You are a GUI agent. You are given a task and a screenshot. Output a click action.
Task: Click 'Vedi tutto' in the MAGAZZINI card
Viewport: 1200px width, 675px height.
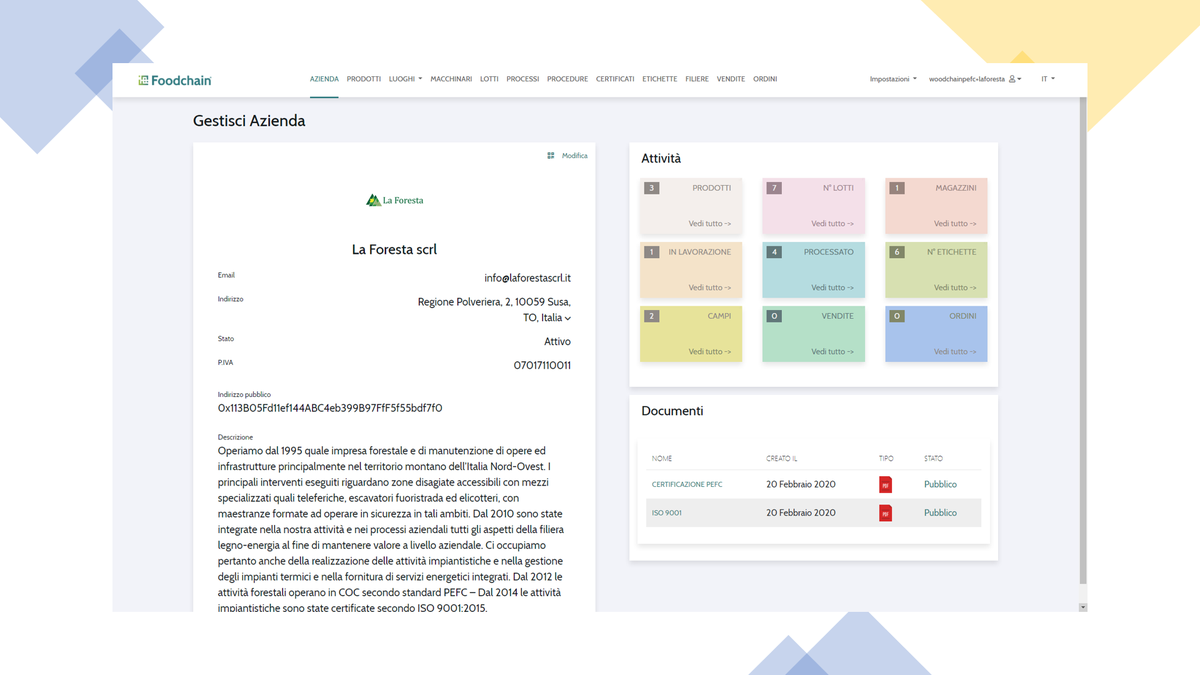(x=955, y=224)
